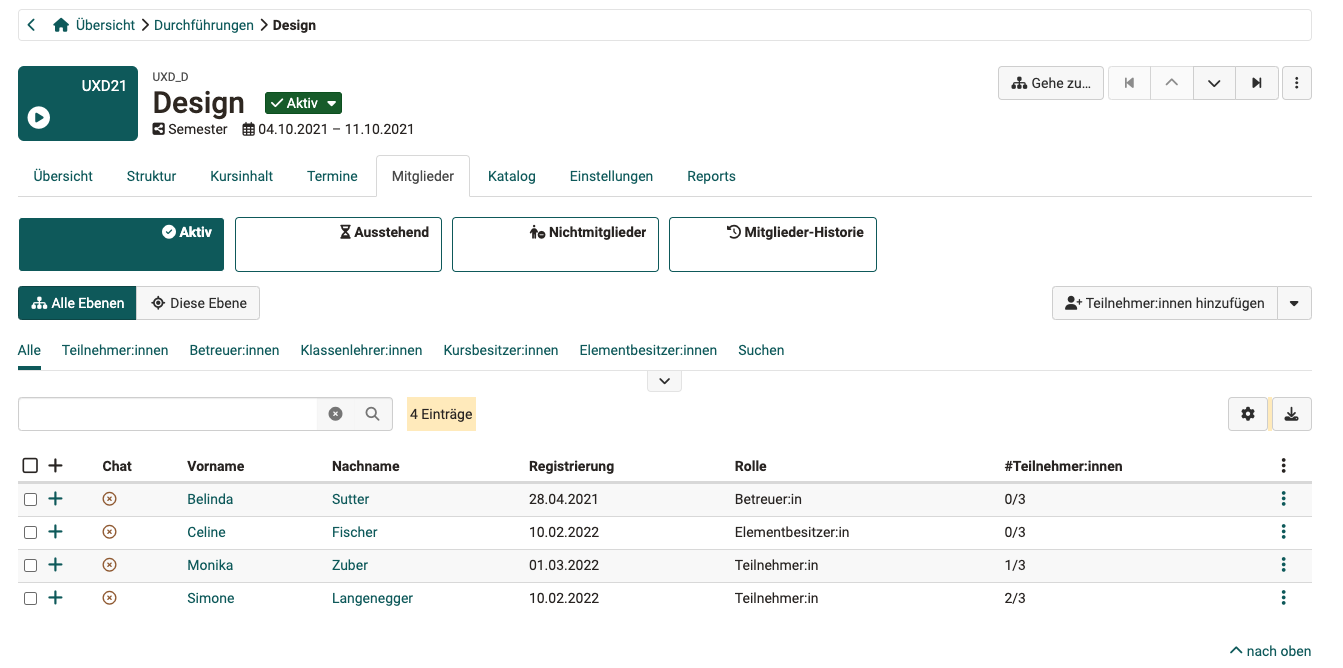The image size is (1343, 668).
Task: Switch to the Übersicht tab
Action: 63,176
